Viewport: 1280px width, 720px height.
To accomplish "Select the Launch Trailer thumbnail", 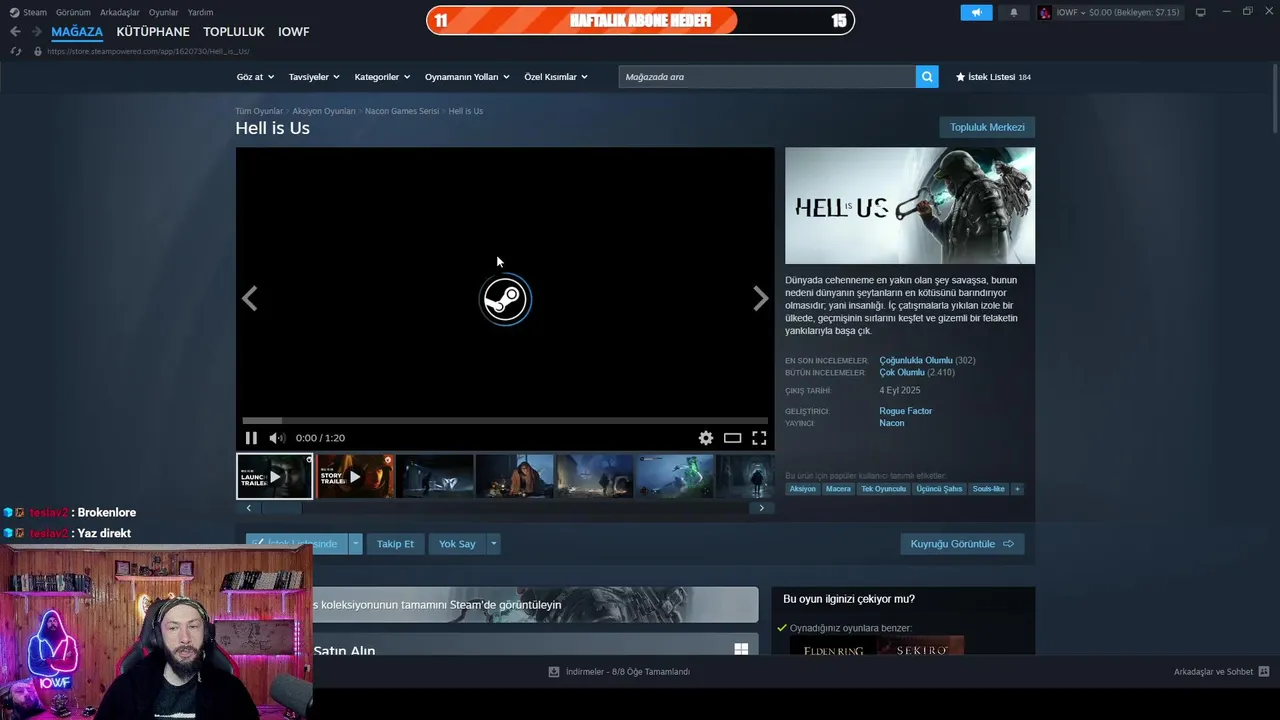I will click(x=275, y=476).
